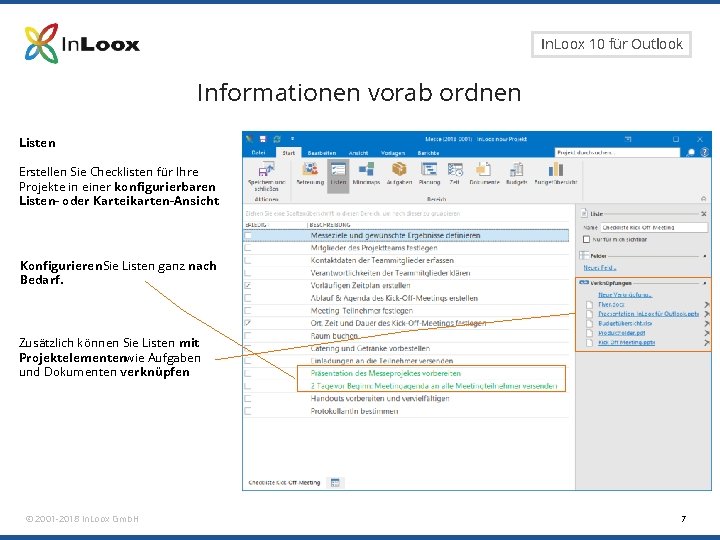Open the Kick-Off Meeting.pptx link
The height and width of the screenshot is (540, 720).
[x=626, y=343]
